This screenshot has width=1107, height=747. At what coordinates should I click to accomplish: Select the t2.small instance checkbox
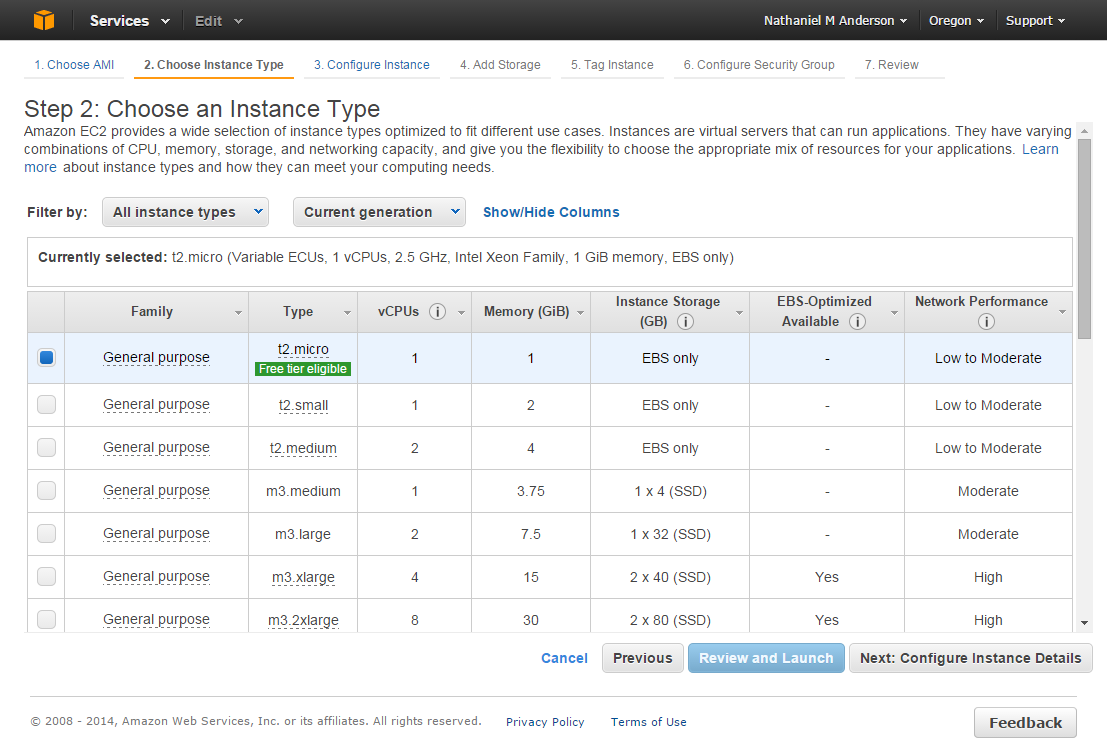coord(46,405)
